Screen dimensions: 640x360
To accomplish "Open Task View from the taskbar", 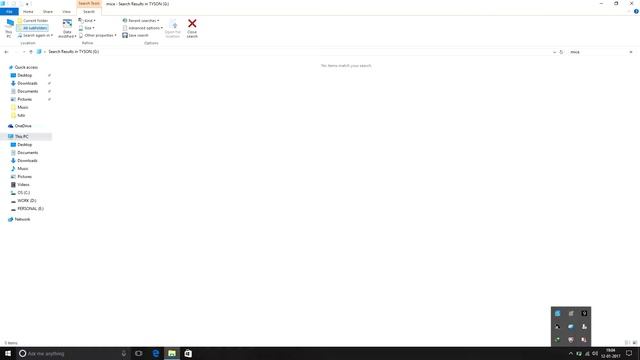I will click(139, 353).
